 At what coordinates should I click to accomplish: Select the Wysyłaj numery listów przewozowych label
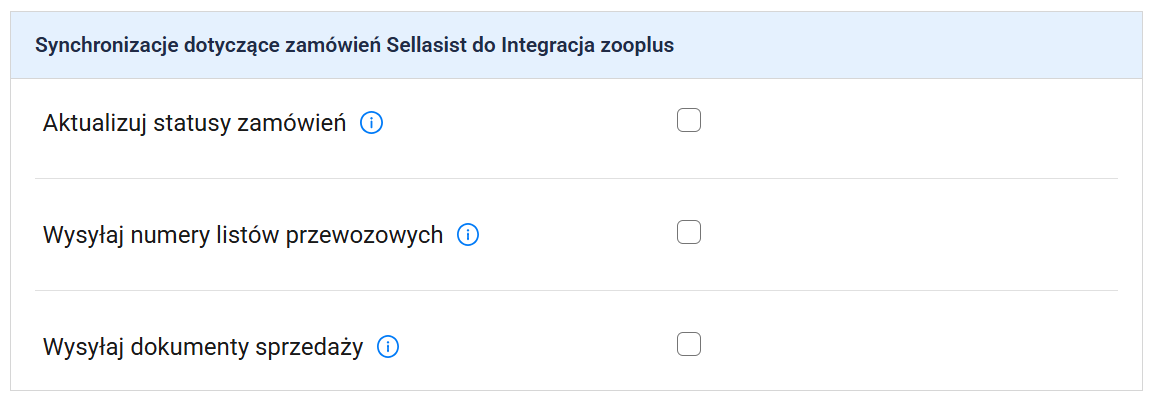(243, 235)
